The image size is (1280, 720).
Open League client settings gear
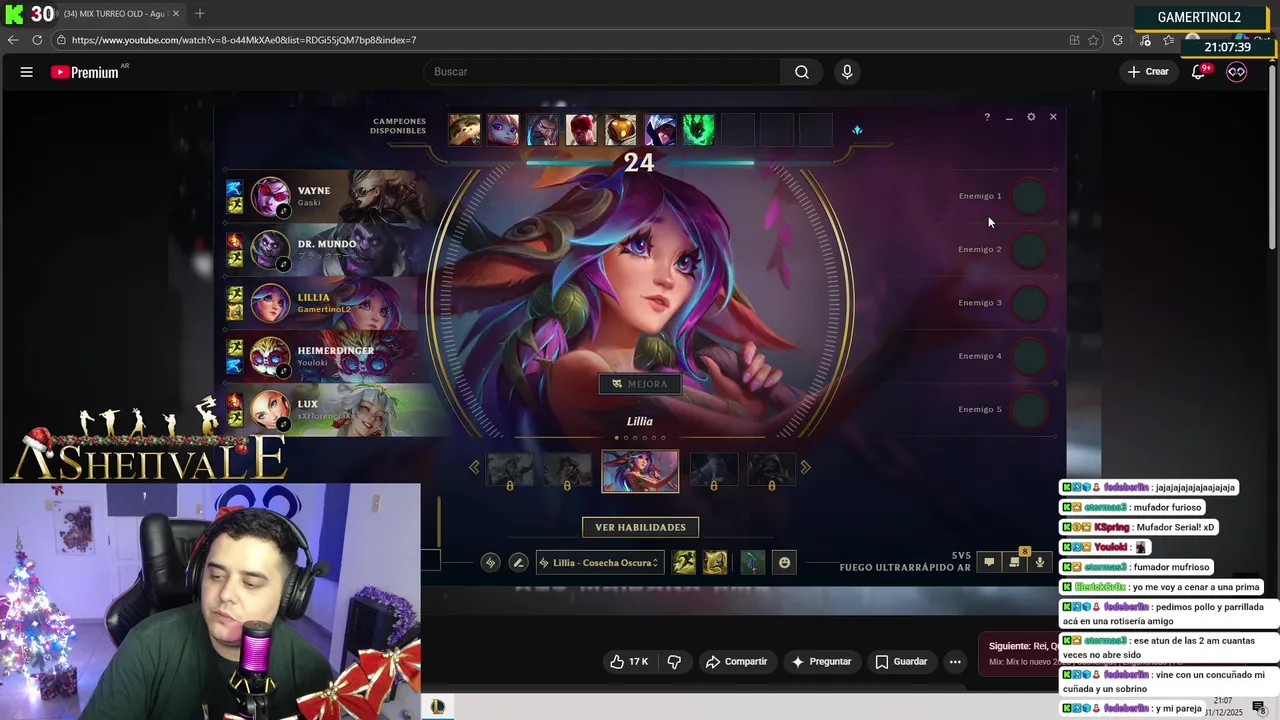[x=1031, y=117]
